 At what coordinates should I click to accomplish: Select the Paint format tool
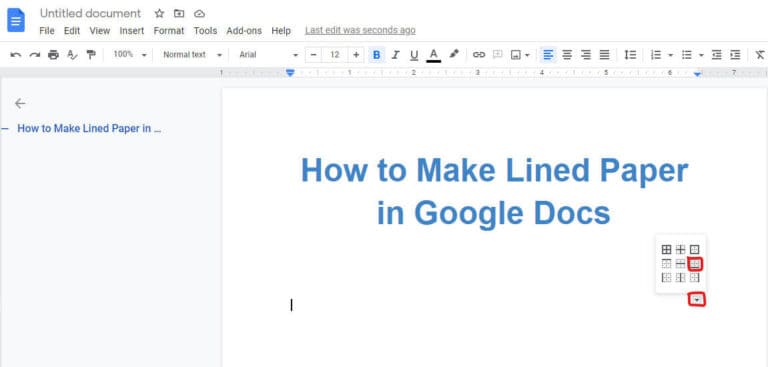(91, 55)
